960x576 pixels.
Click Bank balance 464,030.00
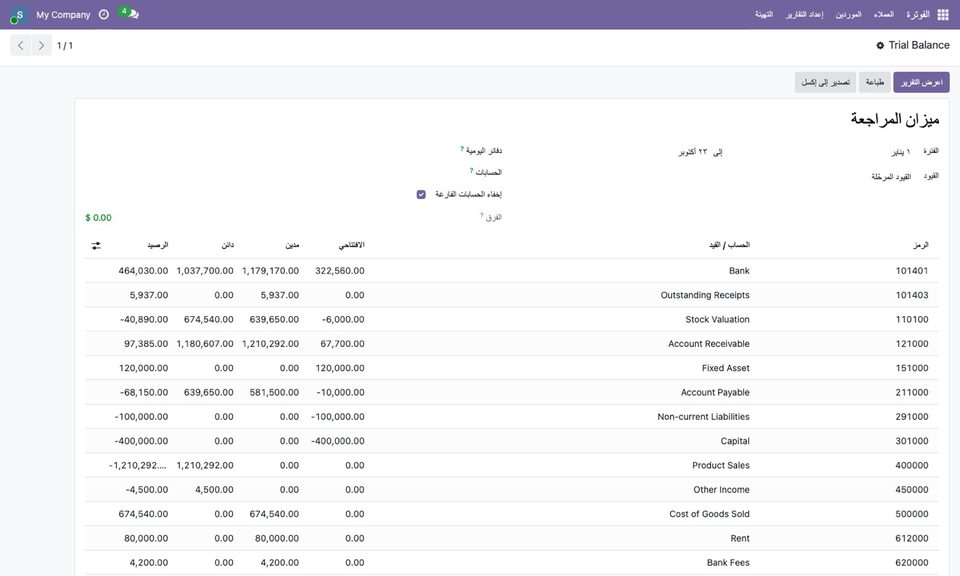coord(143,271)
